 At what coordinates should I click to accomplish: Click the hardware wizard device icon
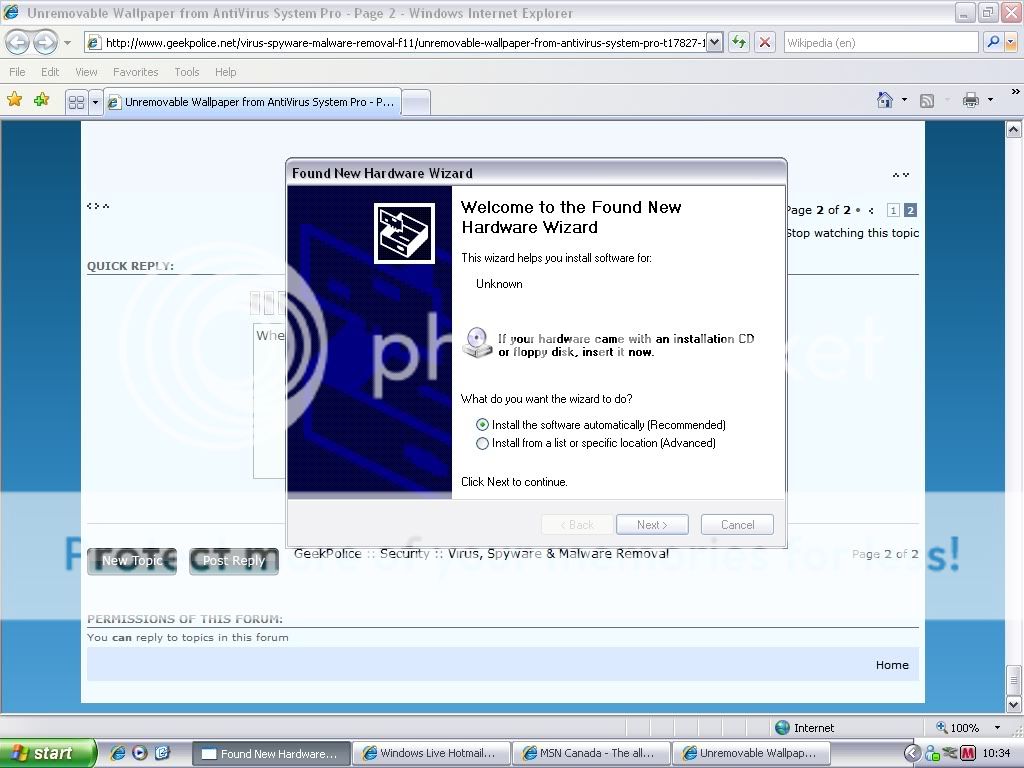coord(404,233)
